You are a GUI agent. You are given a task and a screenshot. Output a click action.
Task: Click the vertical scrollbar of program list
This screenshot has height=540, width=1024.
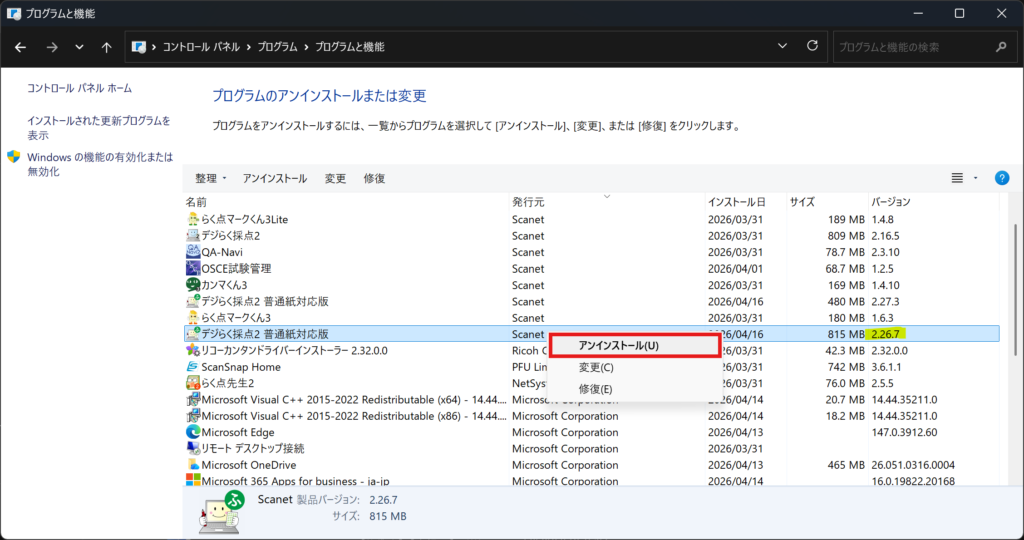coord(1014,291)
